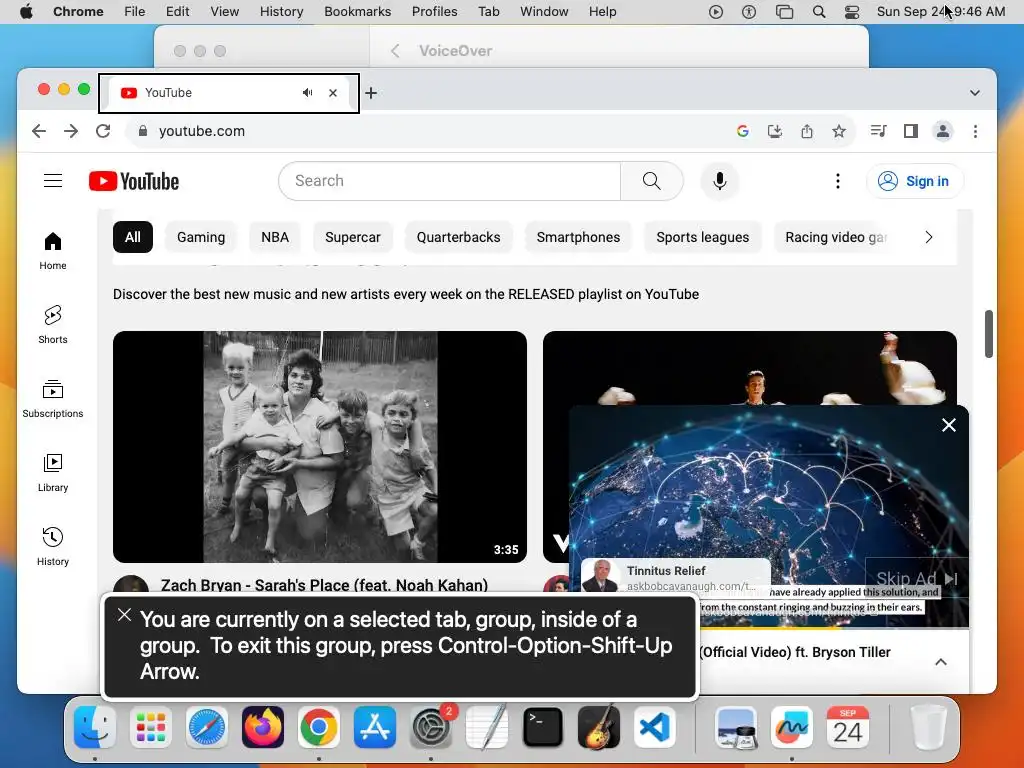Click the search magnifier button
1024x768 pixels.
(651, 181)
